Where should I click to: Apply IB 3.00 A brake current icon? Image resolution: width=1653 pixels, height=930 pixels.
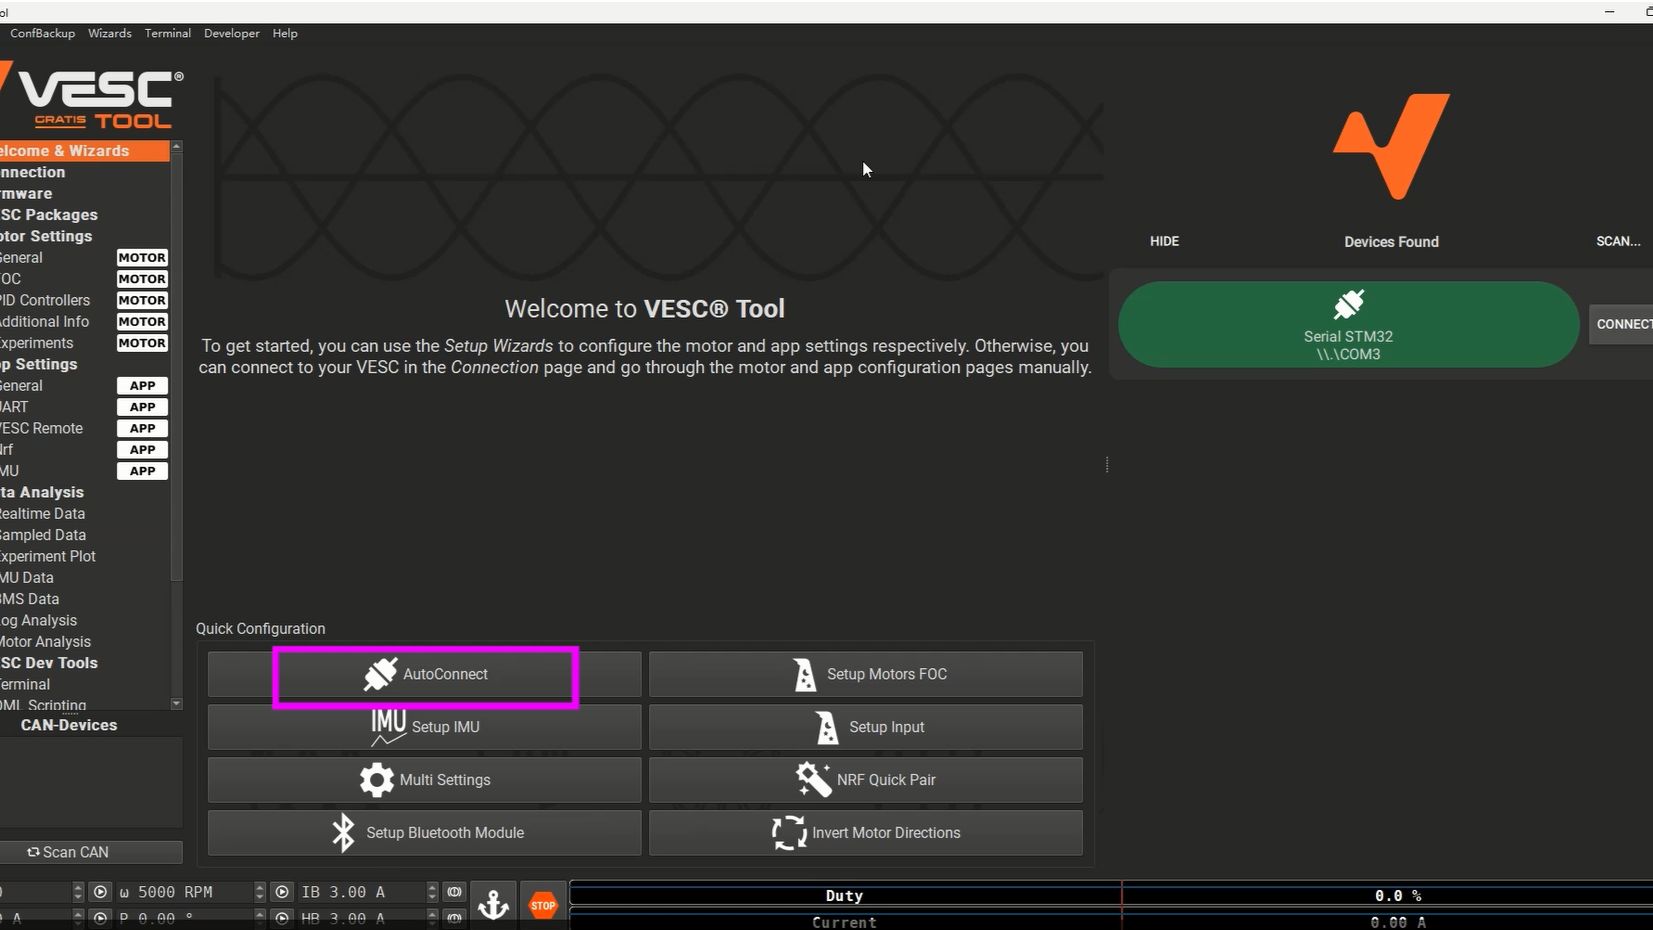click(x=454, y=892)
